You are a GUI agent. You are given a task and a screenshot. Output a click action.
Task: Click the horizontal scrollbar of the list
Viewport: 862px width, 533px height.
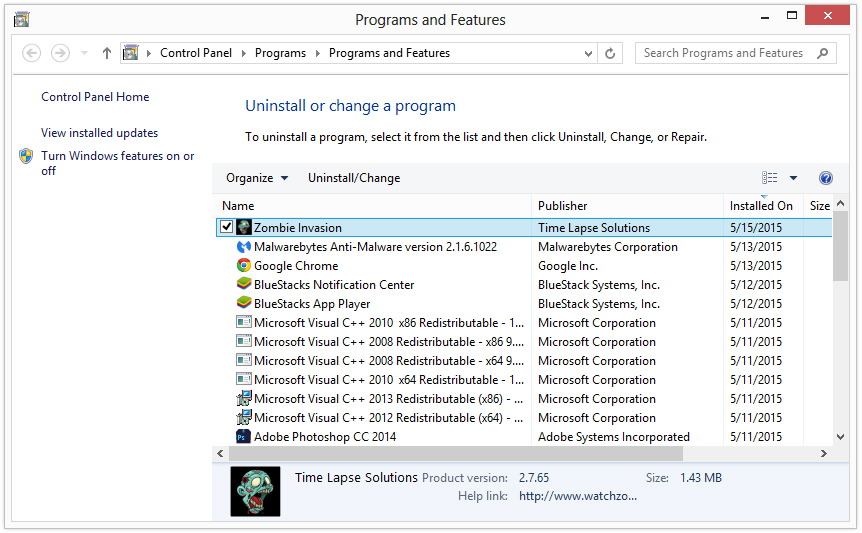(450, 453)
